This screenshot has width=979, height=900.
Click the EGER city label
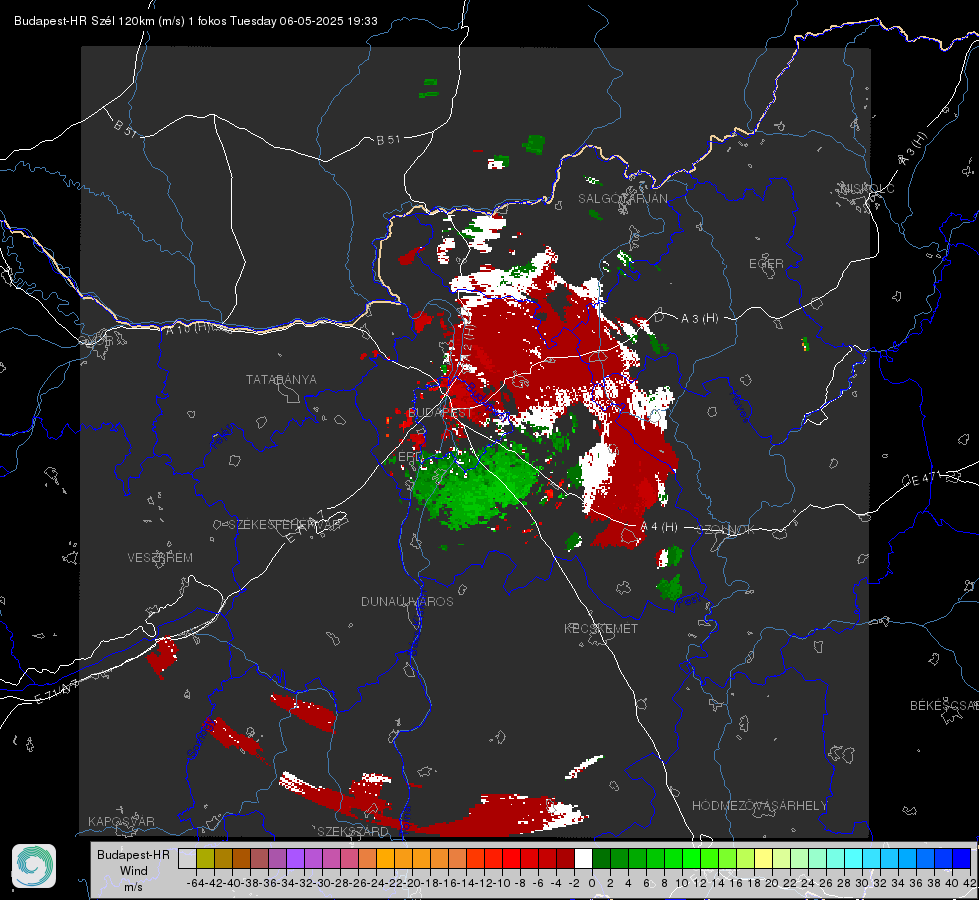click(766, 264)
